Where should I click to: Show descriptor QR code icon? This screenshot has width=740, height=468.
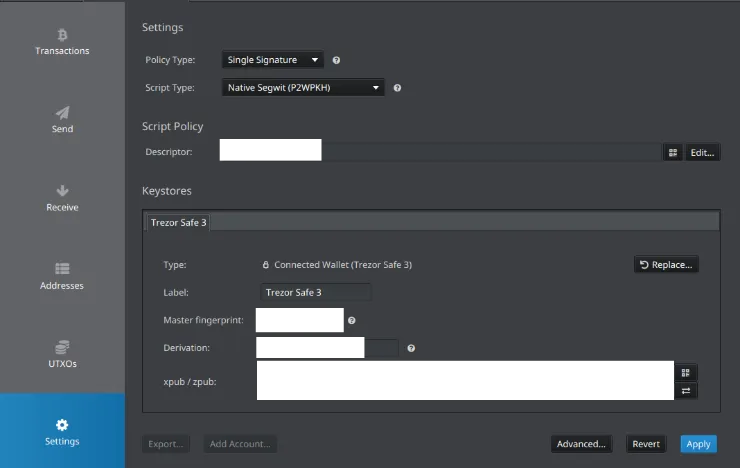[x=673, y=152]
